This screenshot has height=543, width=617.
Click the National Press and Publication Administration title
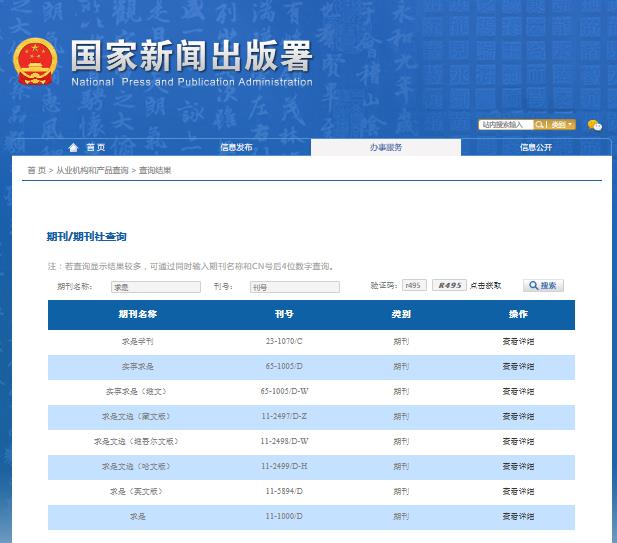click(x=192, y=82)
